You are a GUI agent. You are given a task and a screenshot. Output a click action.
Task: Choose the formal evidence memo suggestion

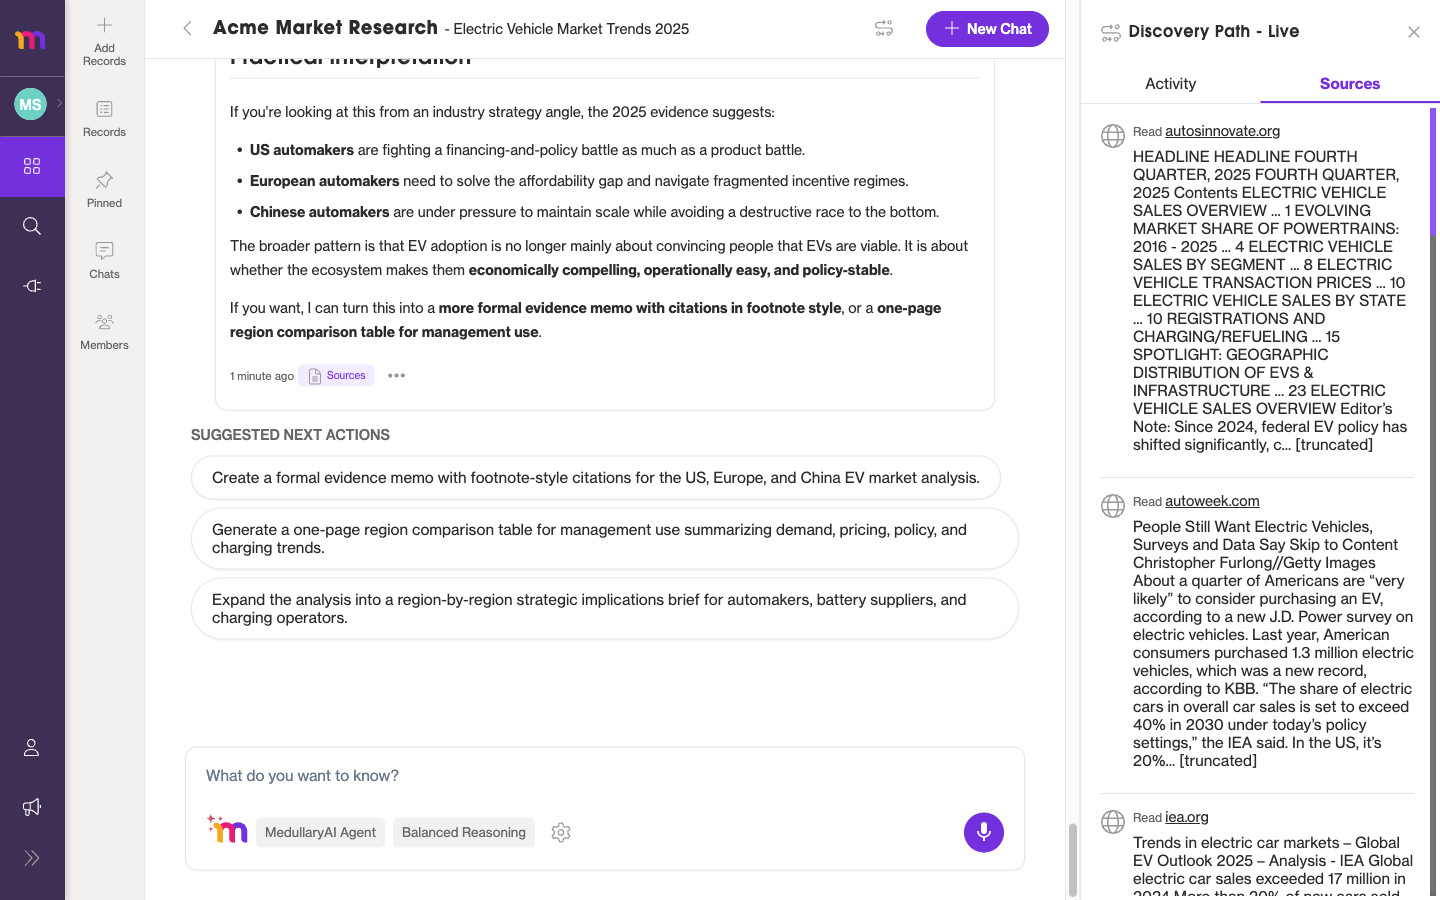[596, 478]
